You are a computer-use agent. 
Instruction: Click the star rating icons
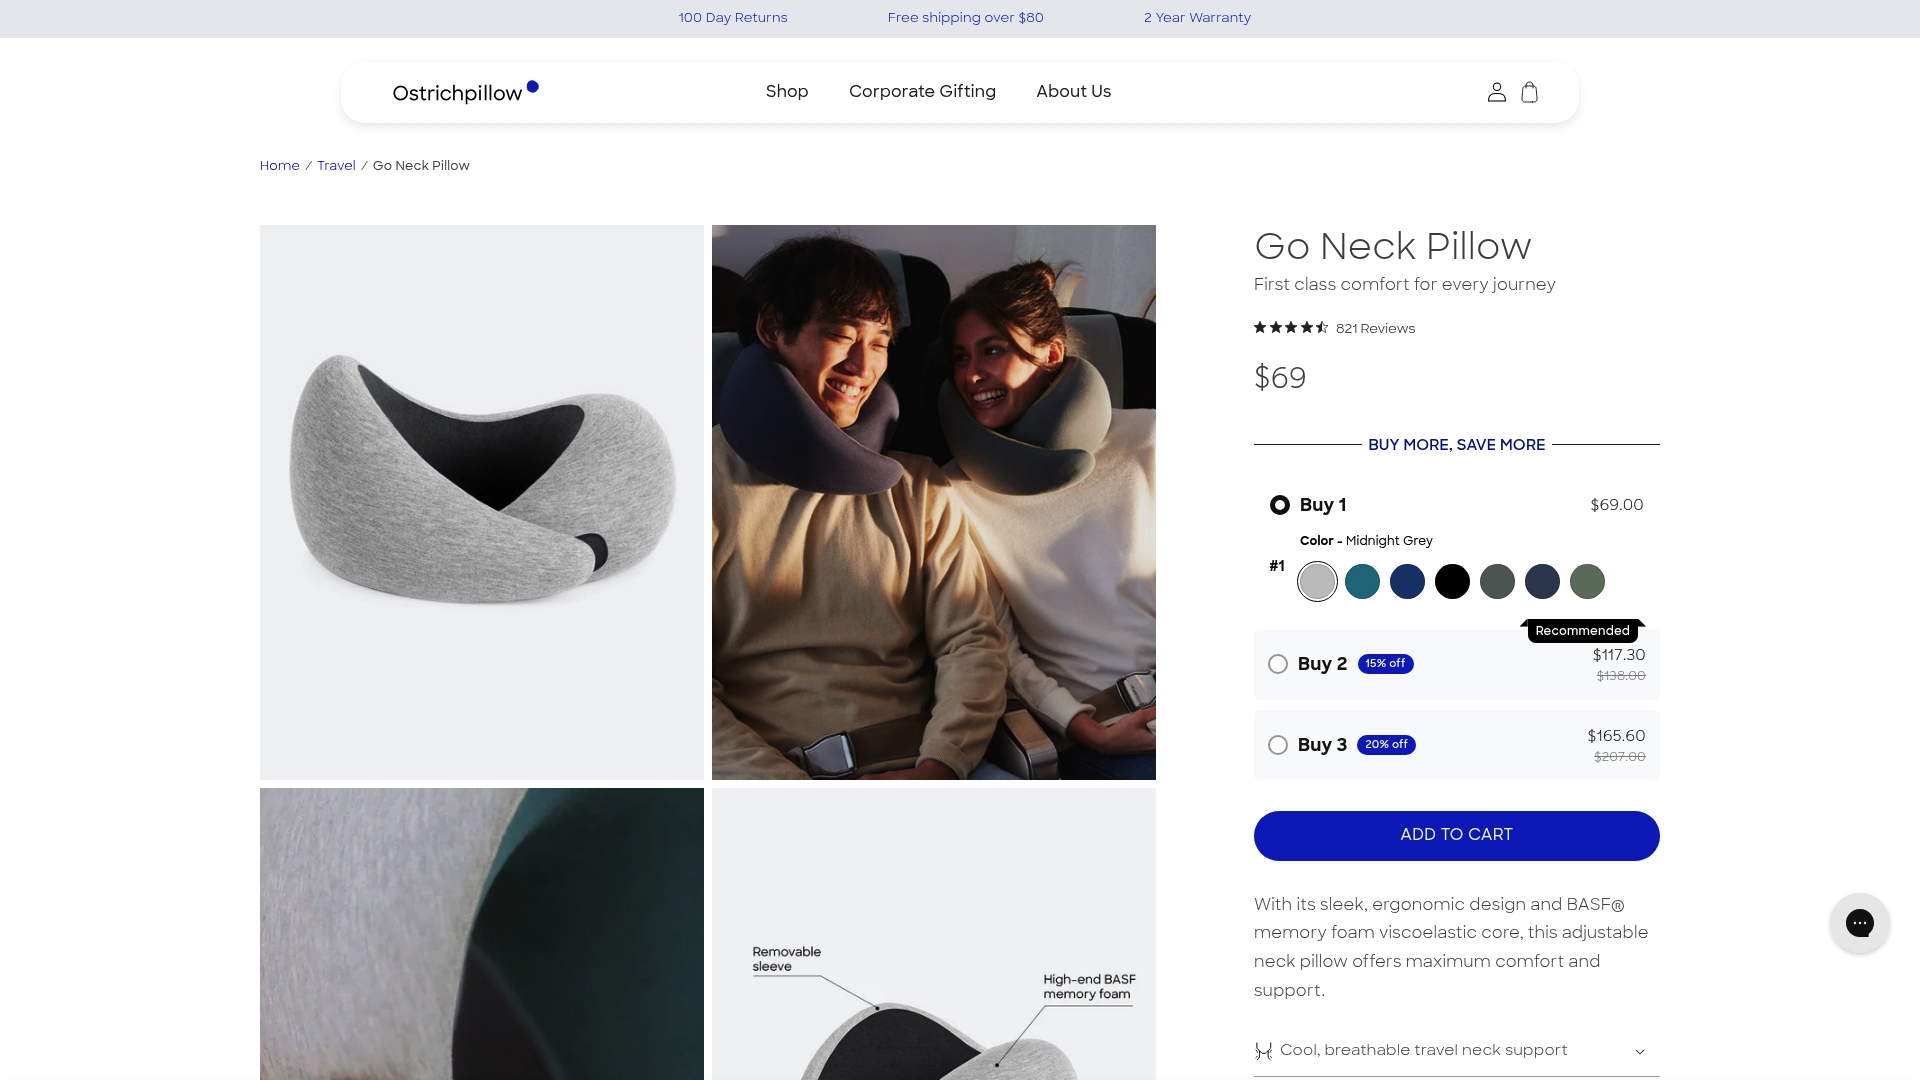pyautogui.click(x=1289, y=327)
